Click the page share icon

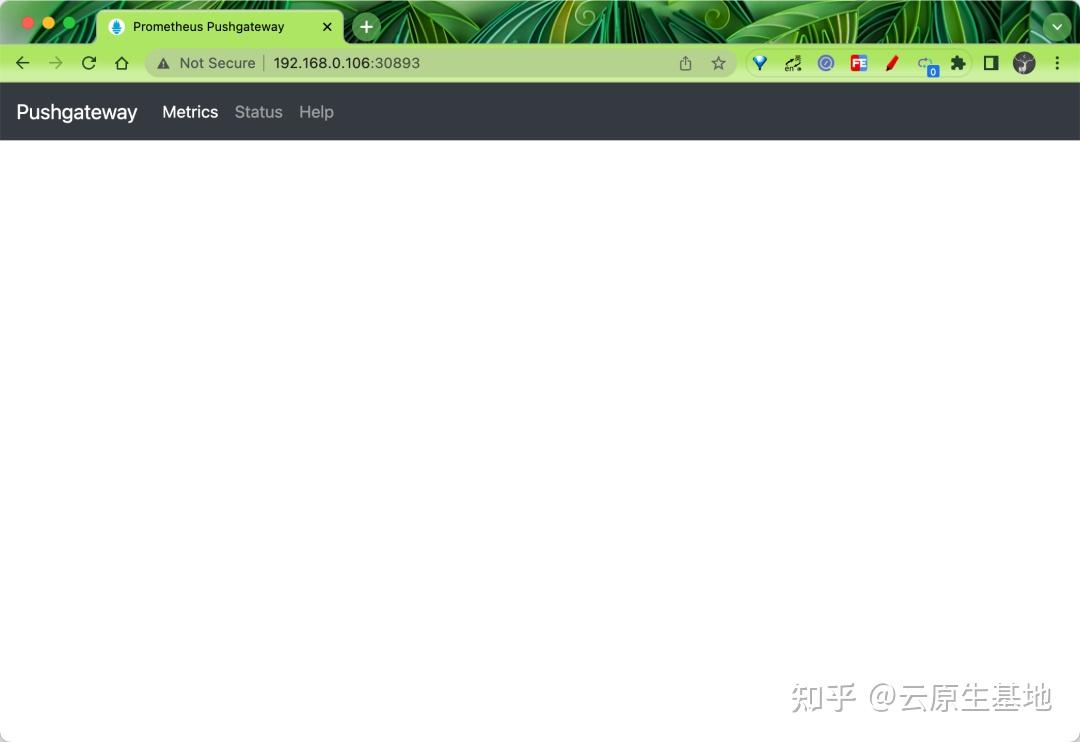[686, 63]
